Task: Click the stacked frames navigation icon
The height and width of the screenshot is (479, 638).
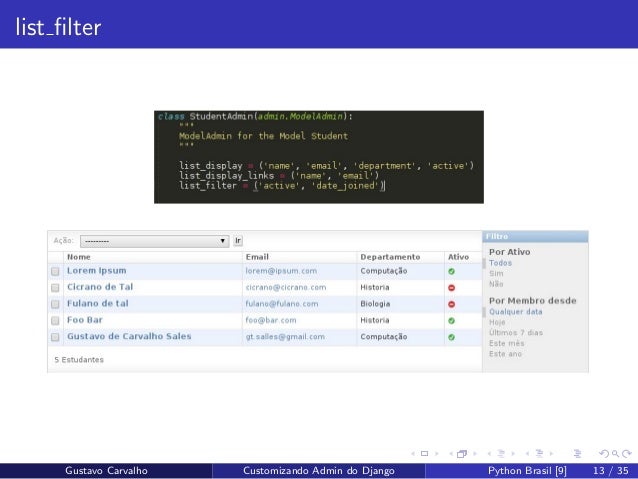Action: [462, 453]
